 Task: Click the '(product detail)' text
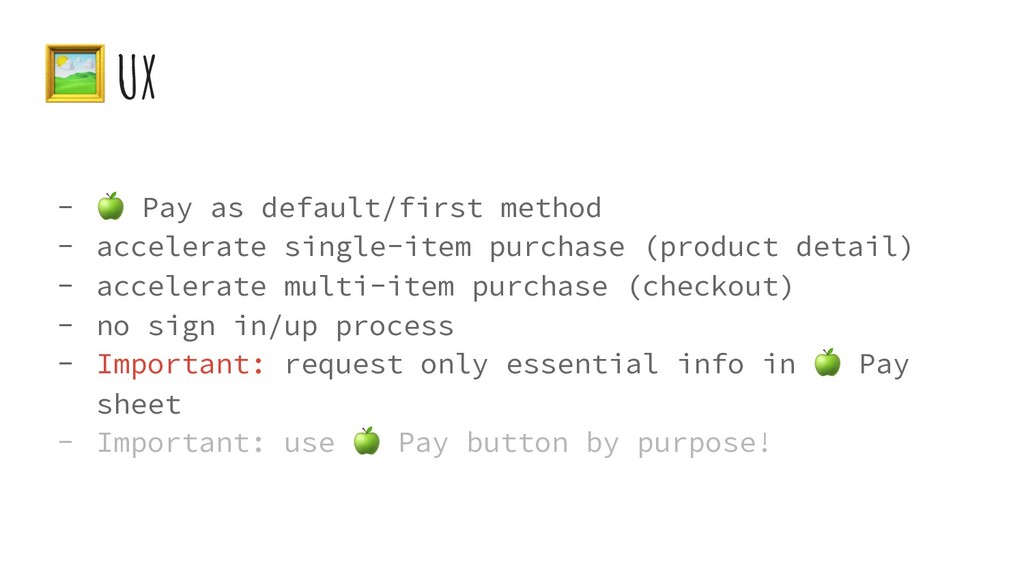[x=778, y=247]
